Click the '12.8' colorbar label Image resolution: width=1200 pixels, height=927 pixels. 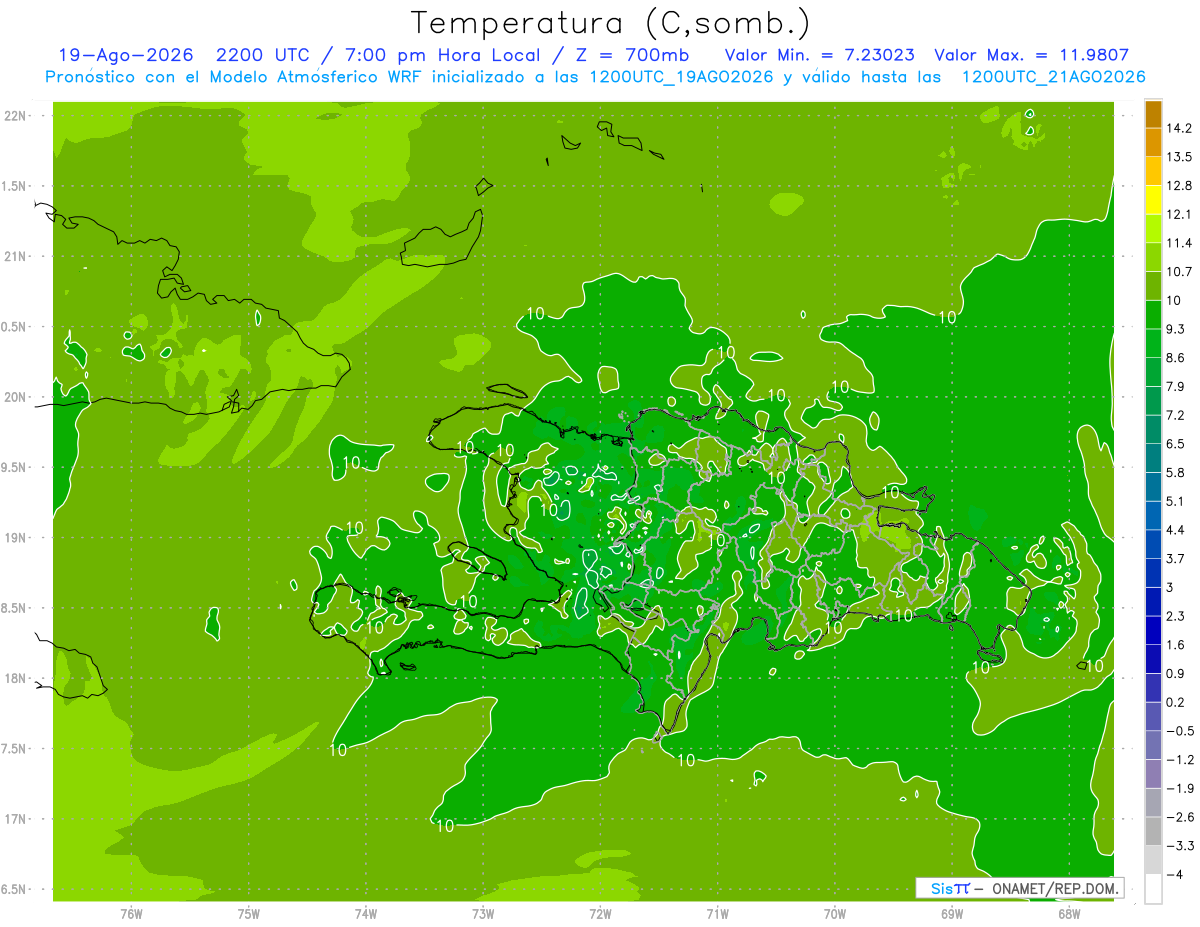(1180, 186)
